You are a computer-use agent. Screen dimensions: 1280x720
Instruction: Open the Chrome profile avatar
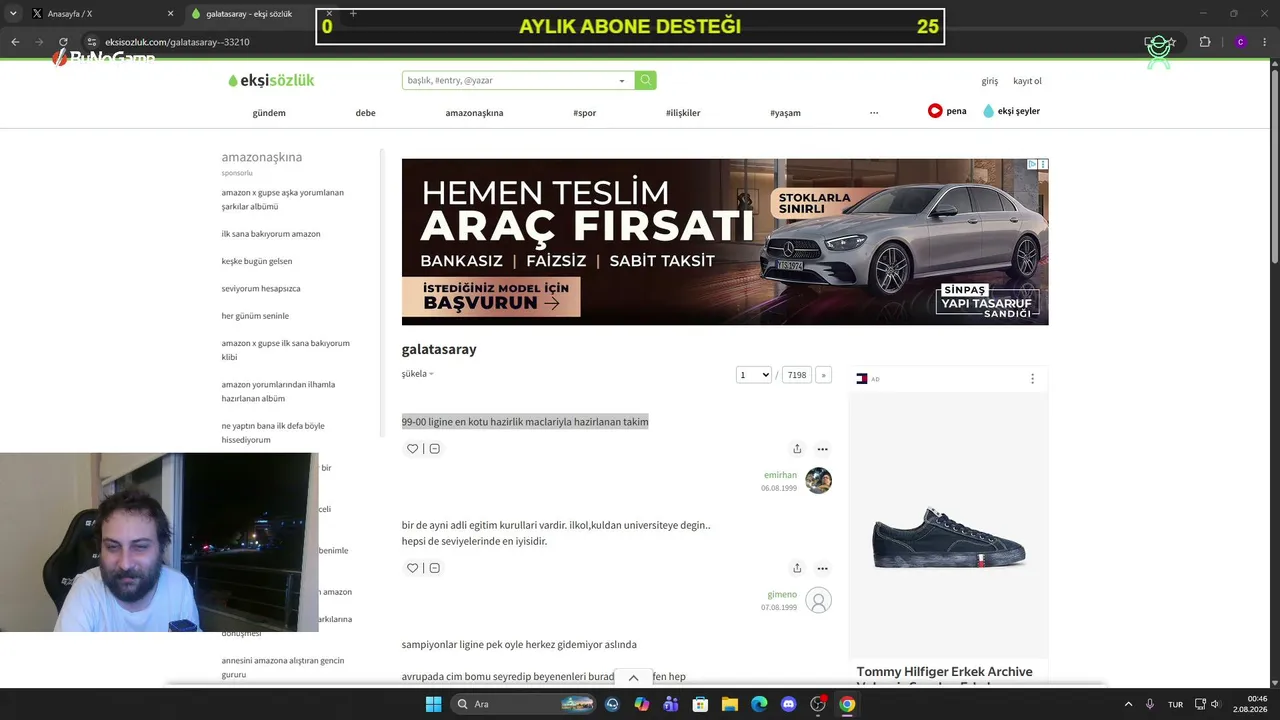(1240, 42)
